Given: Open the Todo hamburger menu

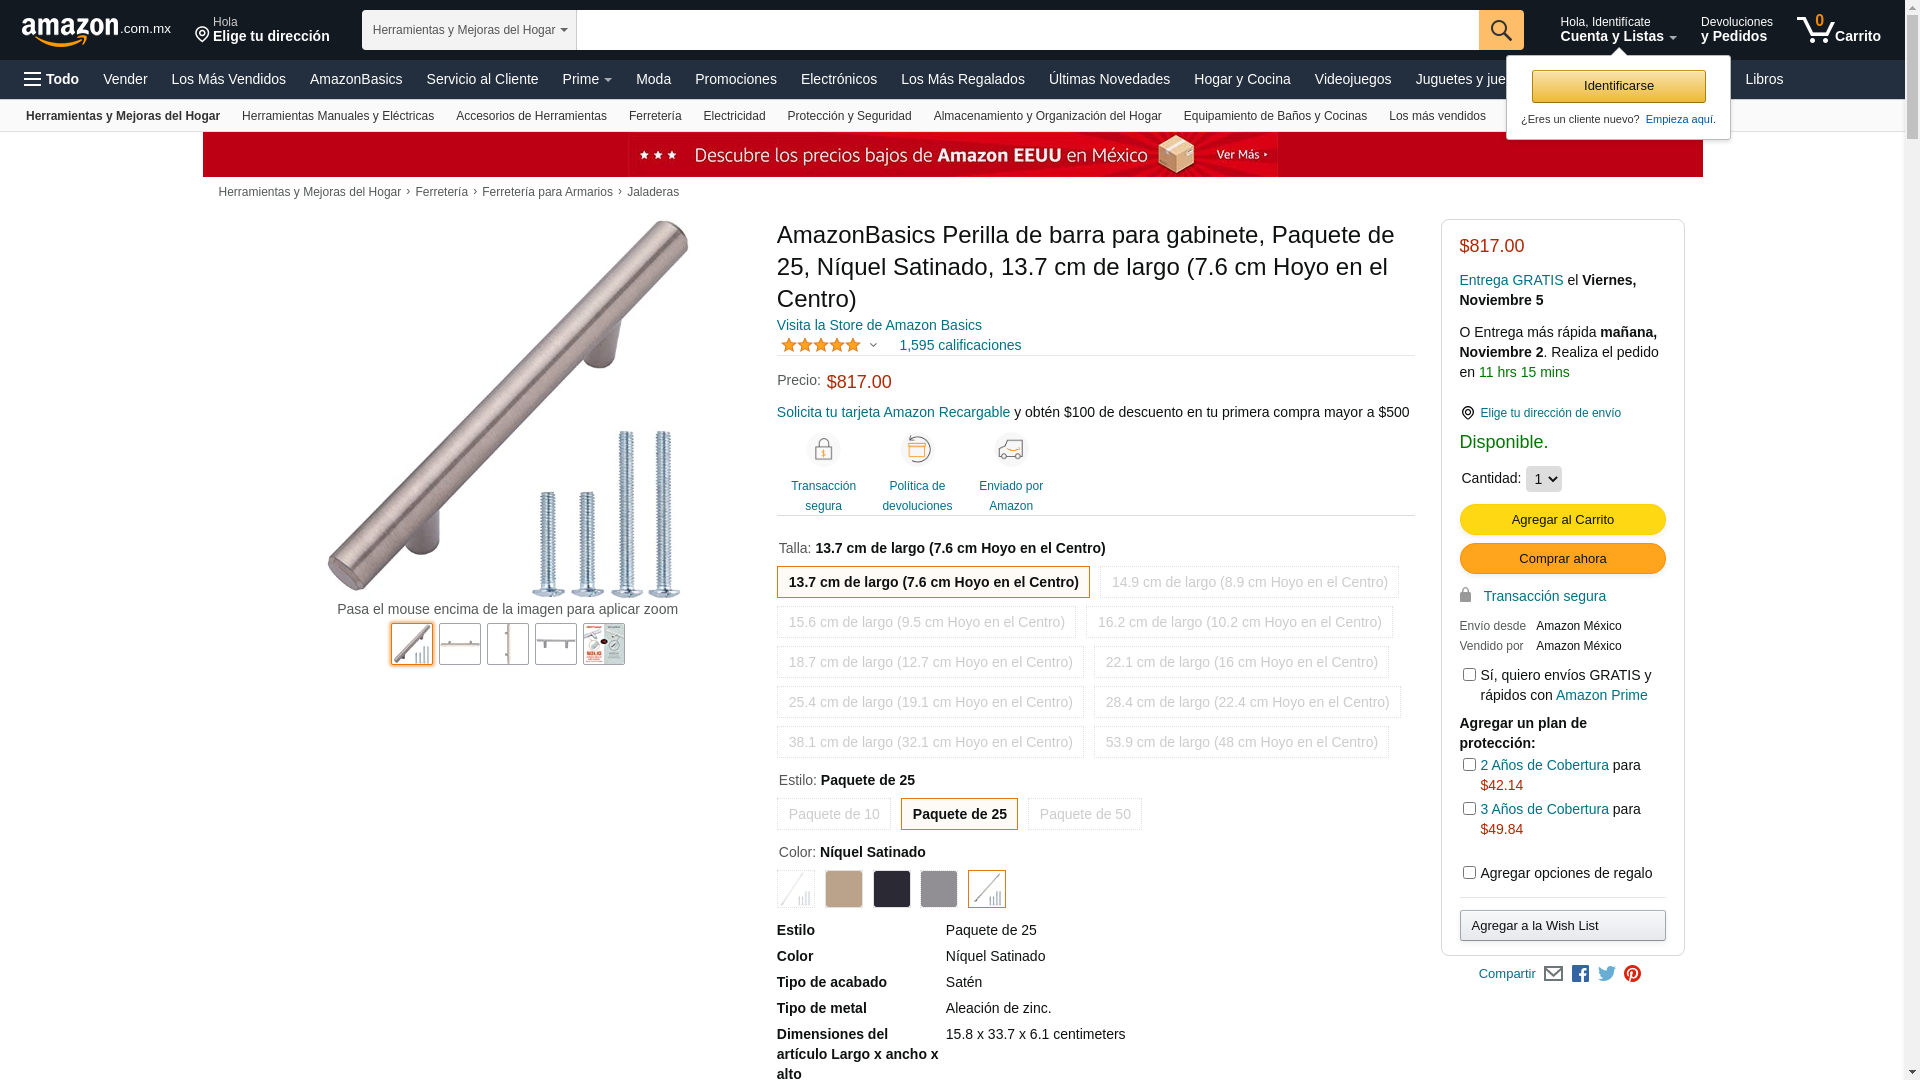Looking at the screenshot, I should [51, 79].
